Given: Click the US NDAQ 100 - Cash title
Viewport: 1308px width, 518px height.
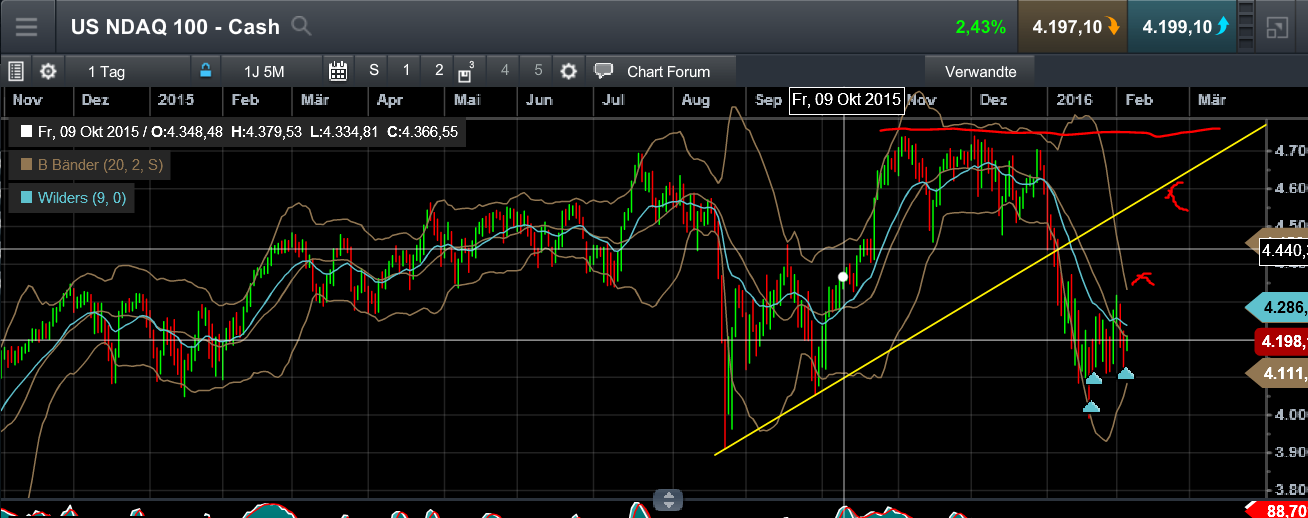Looking at the screenshot, I should pos(175,27).
